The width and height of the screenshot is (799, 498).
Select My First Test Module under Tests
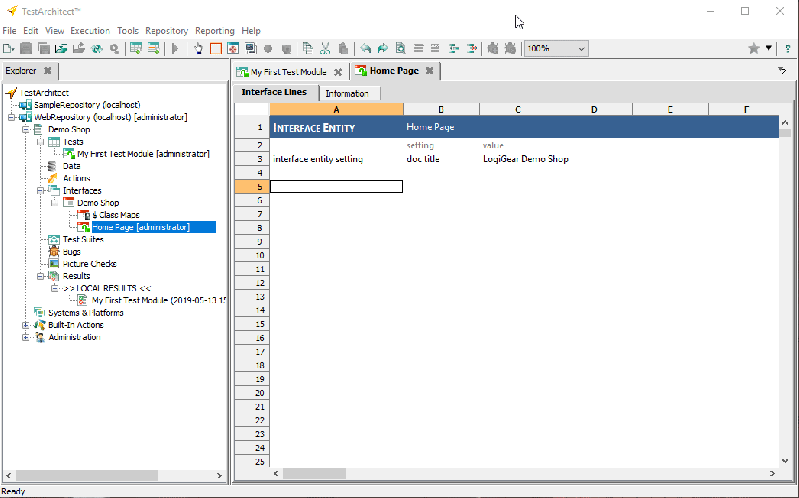point(143,154)
